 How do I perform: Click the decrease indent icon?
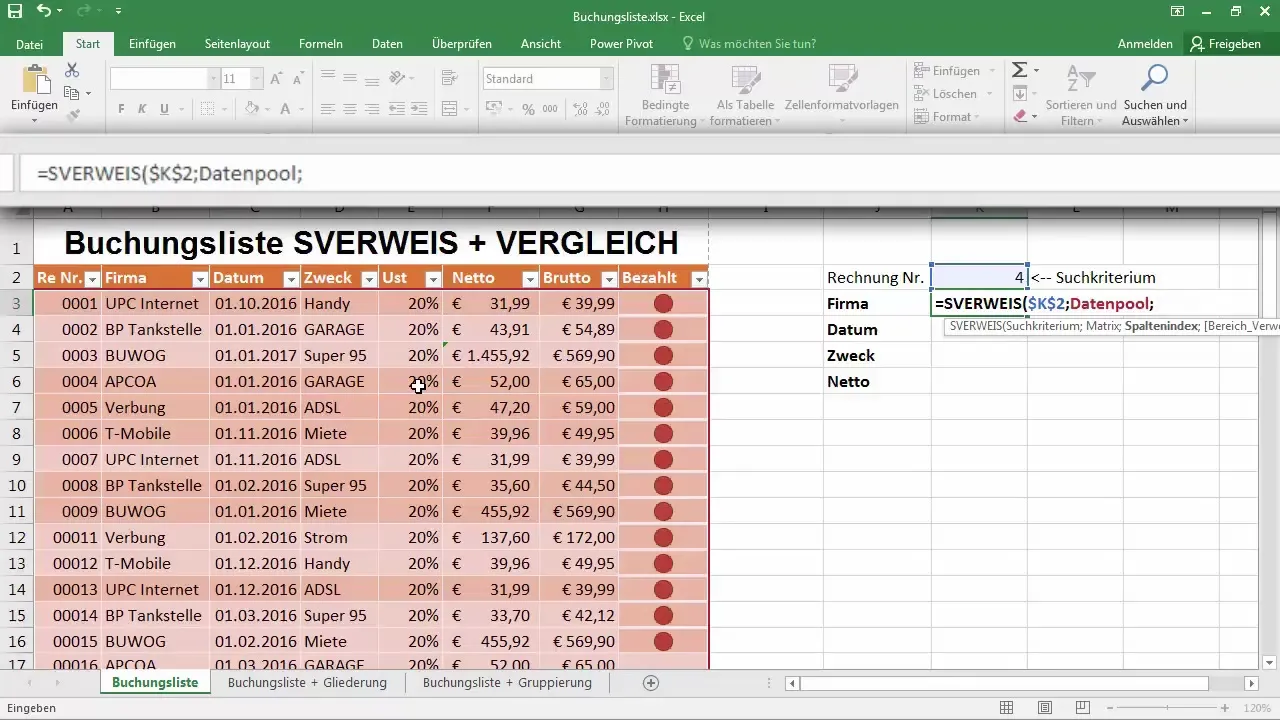(x=397, y=109)
